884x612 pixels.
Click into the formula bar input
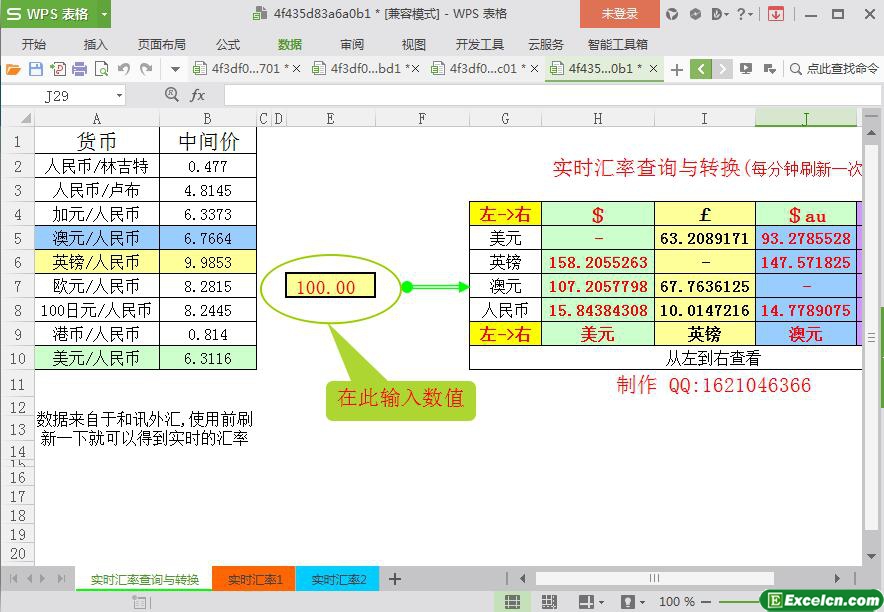pyautogui.click(x=552, y=95)
